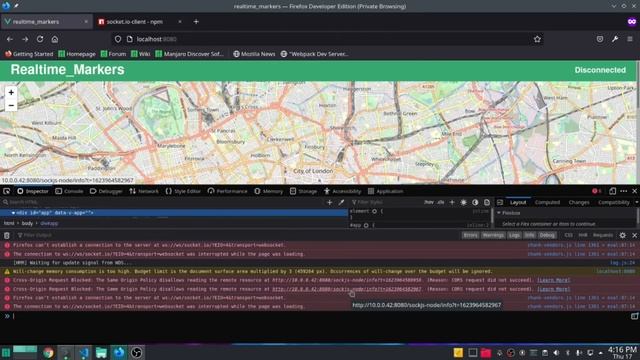The image size is (640, 360).
Task: Toggle the Warnings console filter
Action: click(x=493, y=235)
